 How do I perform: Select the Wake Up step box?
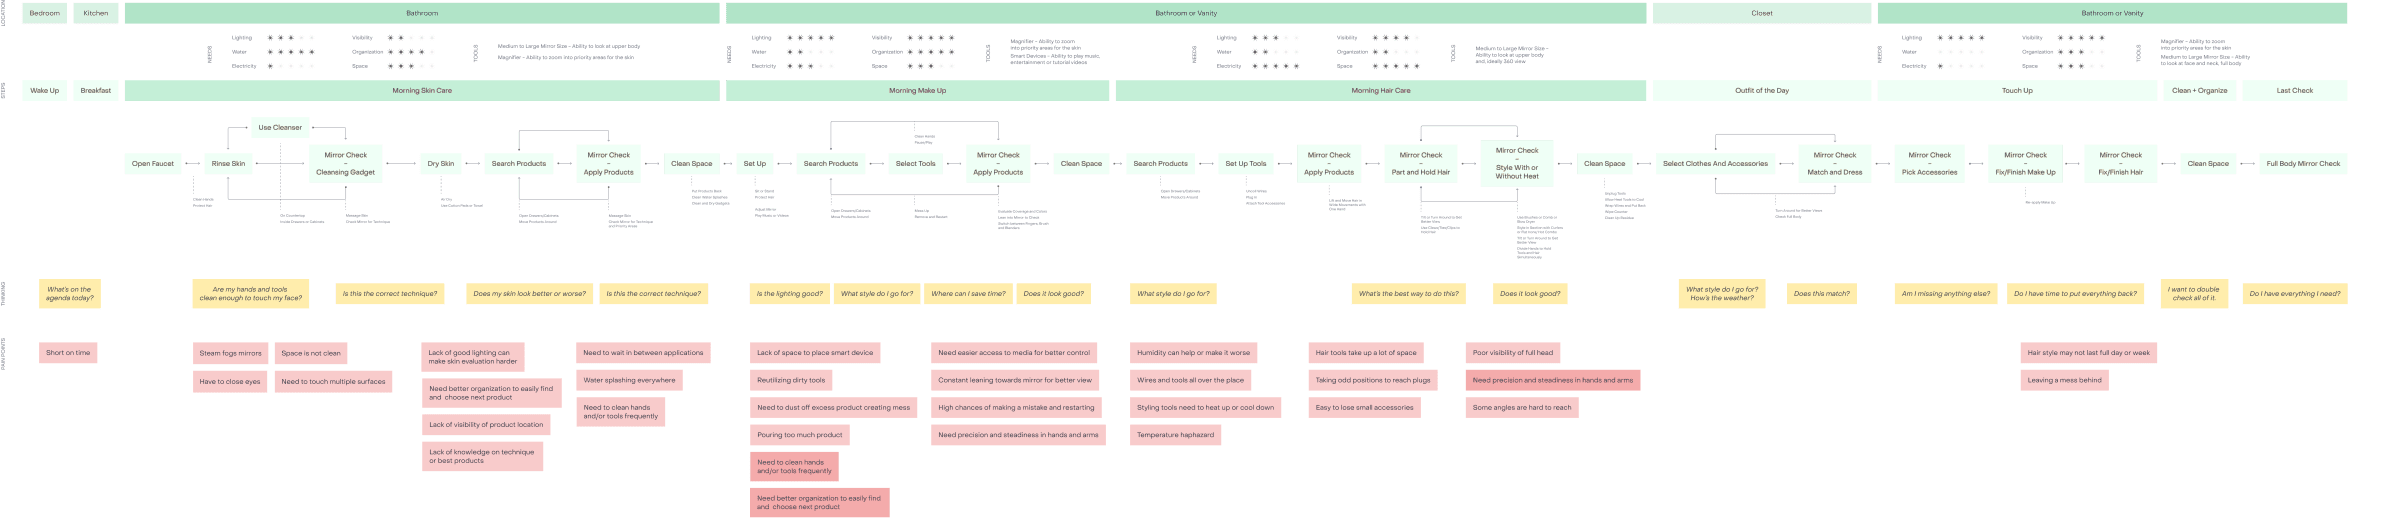(x=44, y=90)
